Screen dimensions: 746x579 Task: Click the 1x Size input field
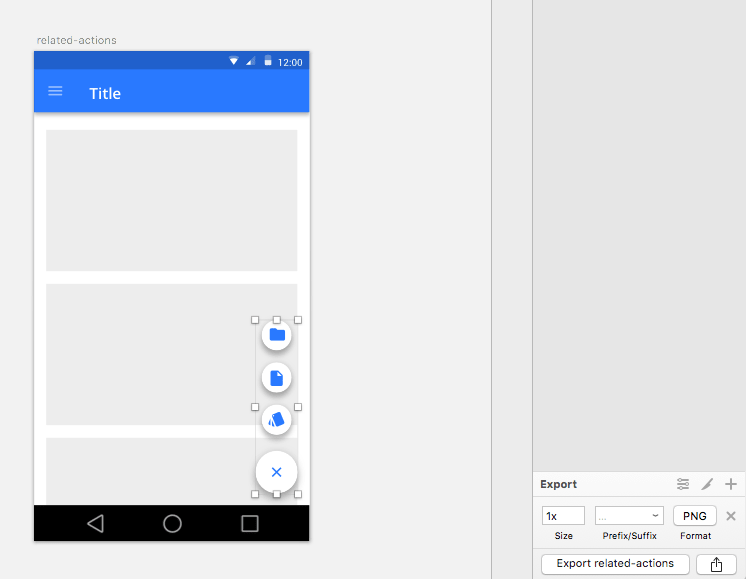click(563, 516)
